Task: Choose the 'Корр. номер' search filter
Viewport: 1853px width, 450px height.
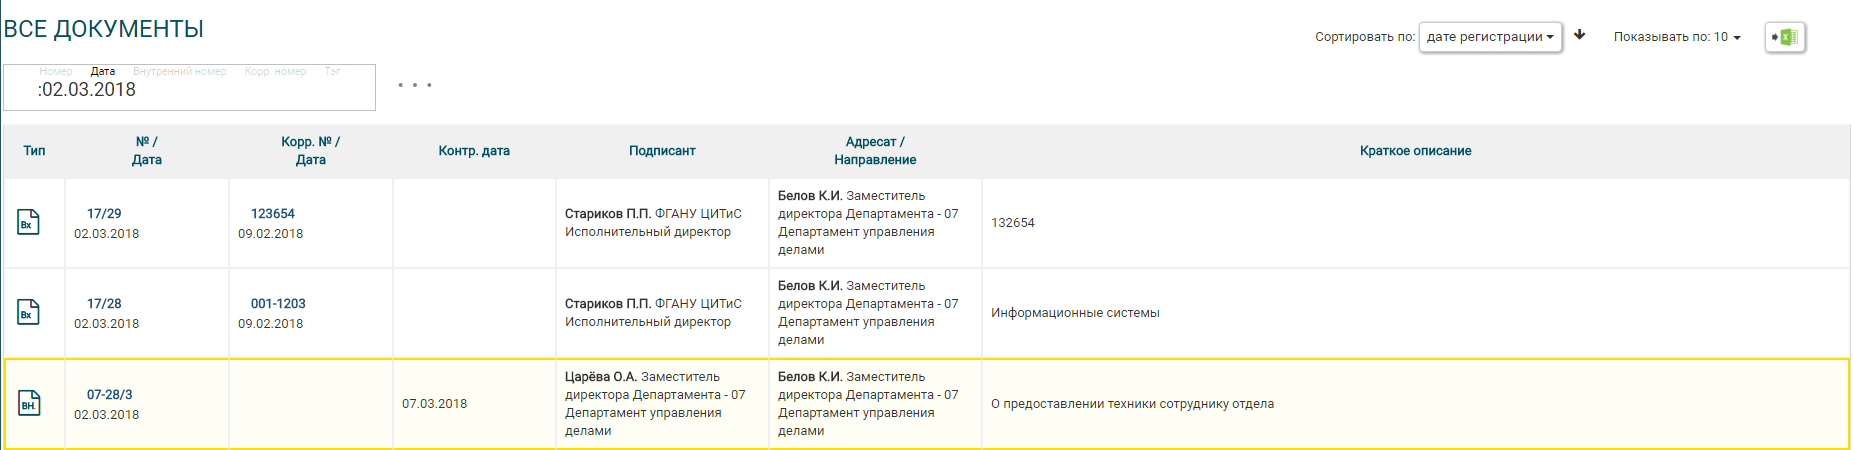Action: coord(275,71)
